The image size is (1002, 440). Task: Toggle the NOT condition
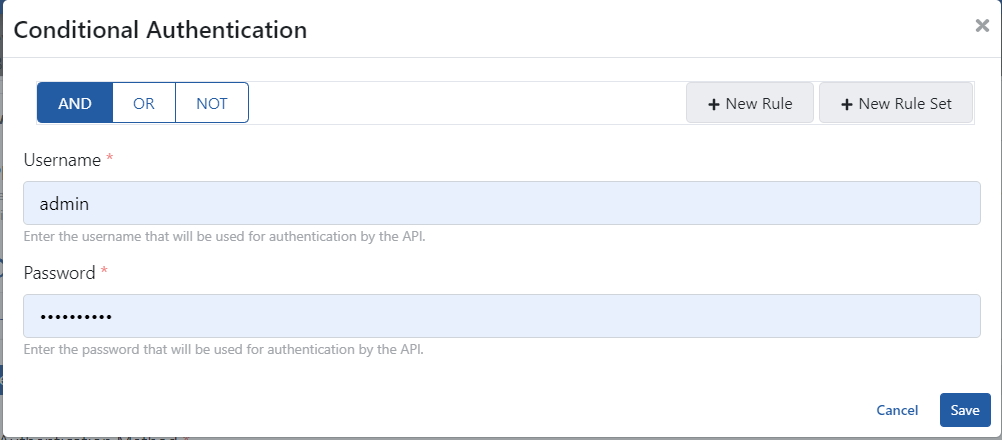pos(212,103)
